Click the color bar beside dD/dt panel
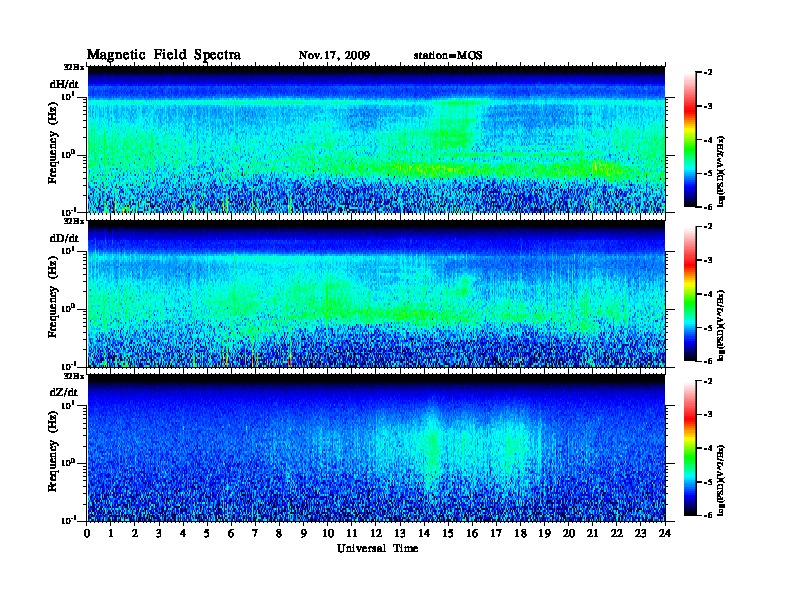This screenshot has height=612, width=792. 690,293
